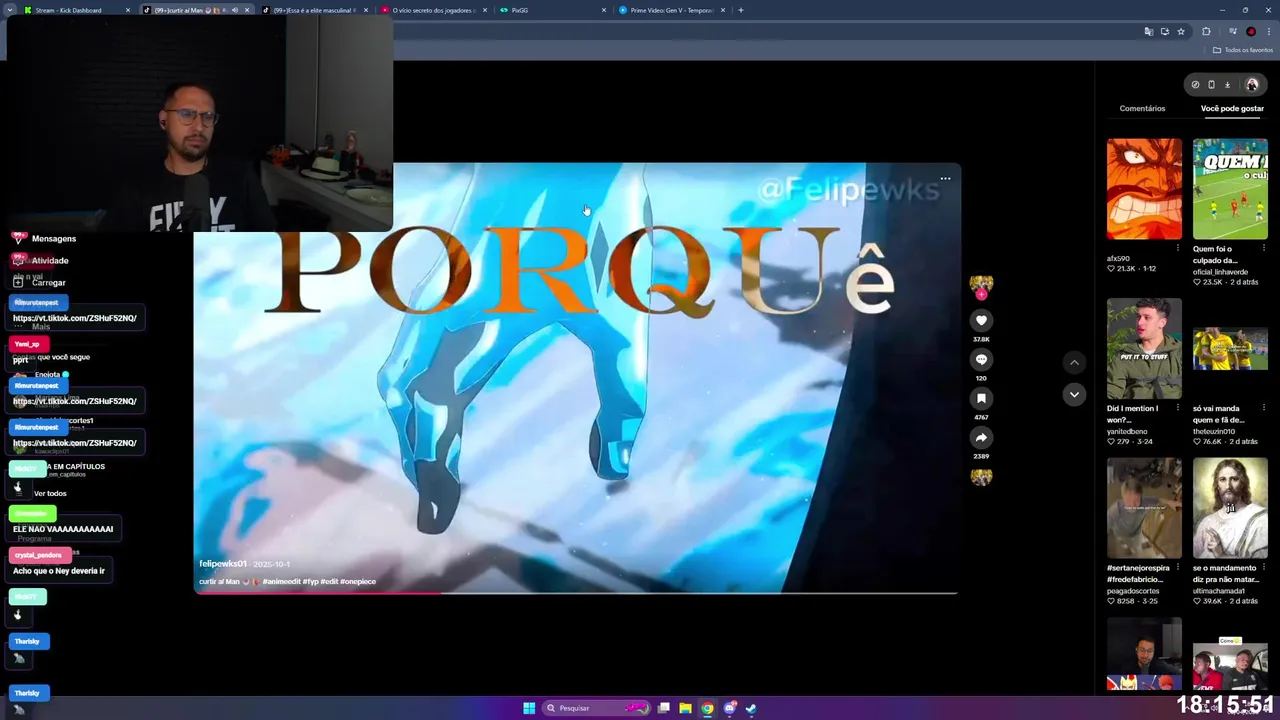Open peagadoscortes profile name

pyautogui.click(x=1133, y=591)
